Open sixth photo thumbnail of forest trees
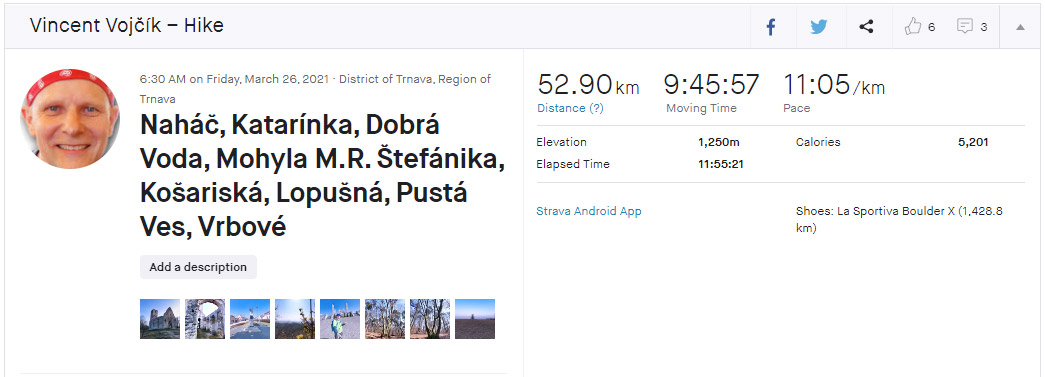 [x=385, y=319]
